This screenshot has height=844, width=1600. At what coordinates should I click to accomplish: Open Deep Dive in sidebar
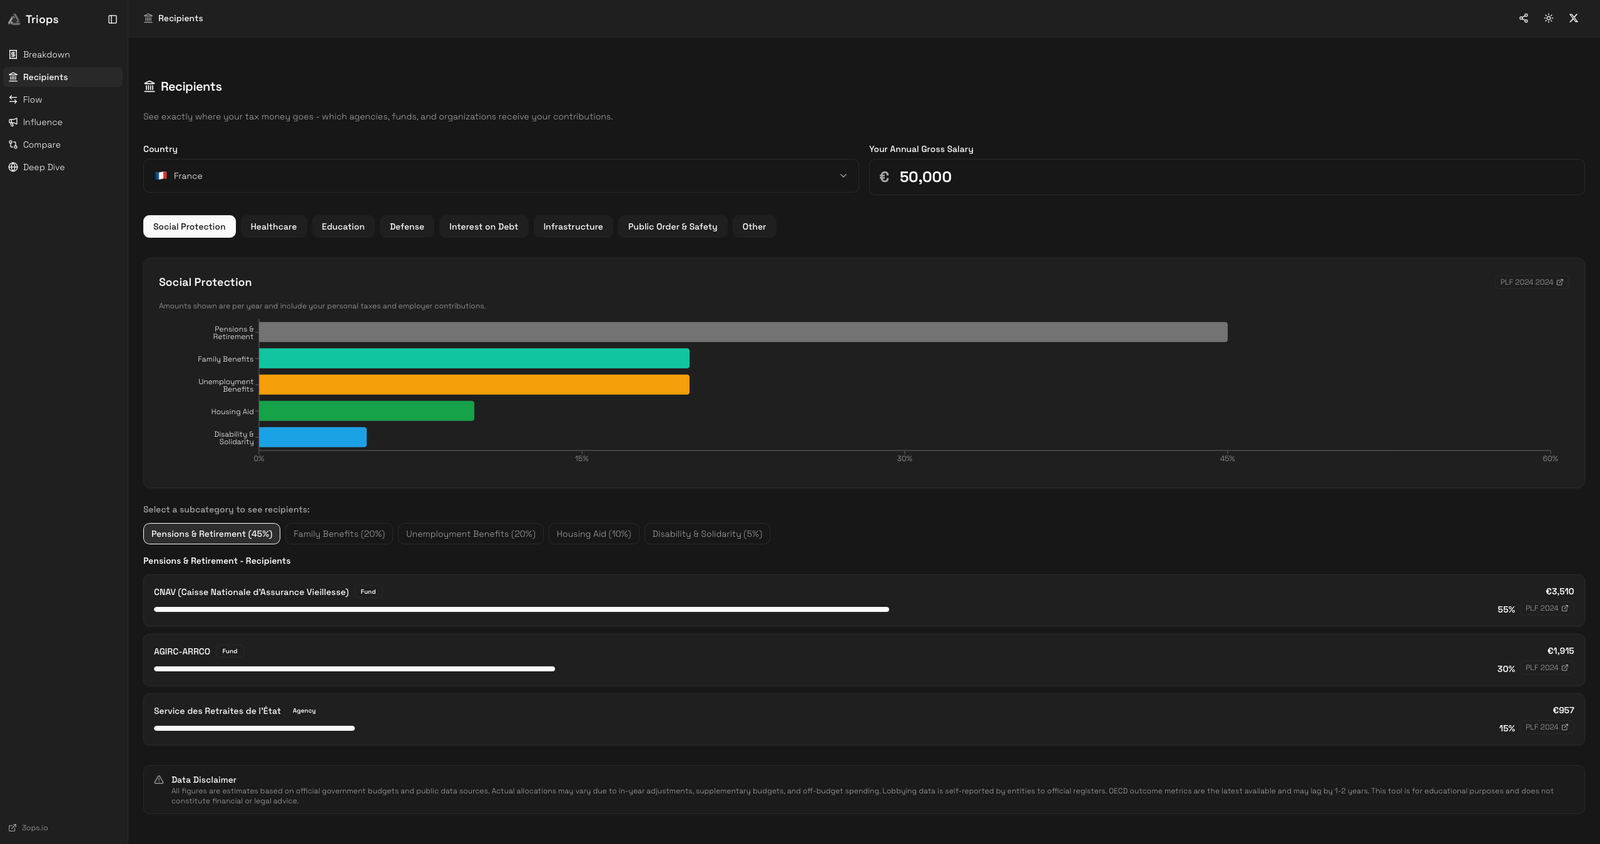pyautogui.click(x=43, y=167)
